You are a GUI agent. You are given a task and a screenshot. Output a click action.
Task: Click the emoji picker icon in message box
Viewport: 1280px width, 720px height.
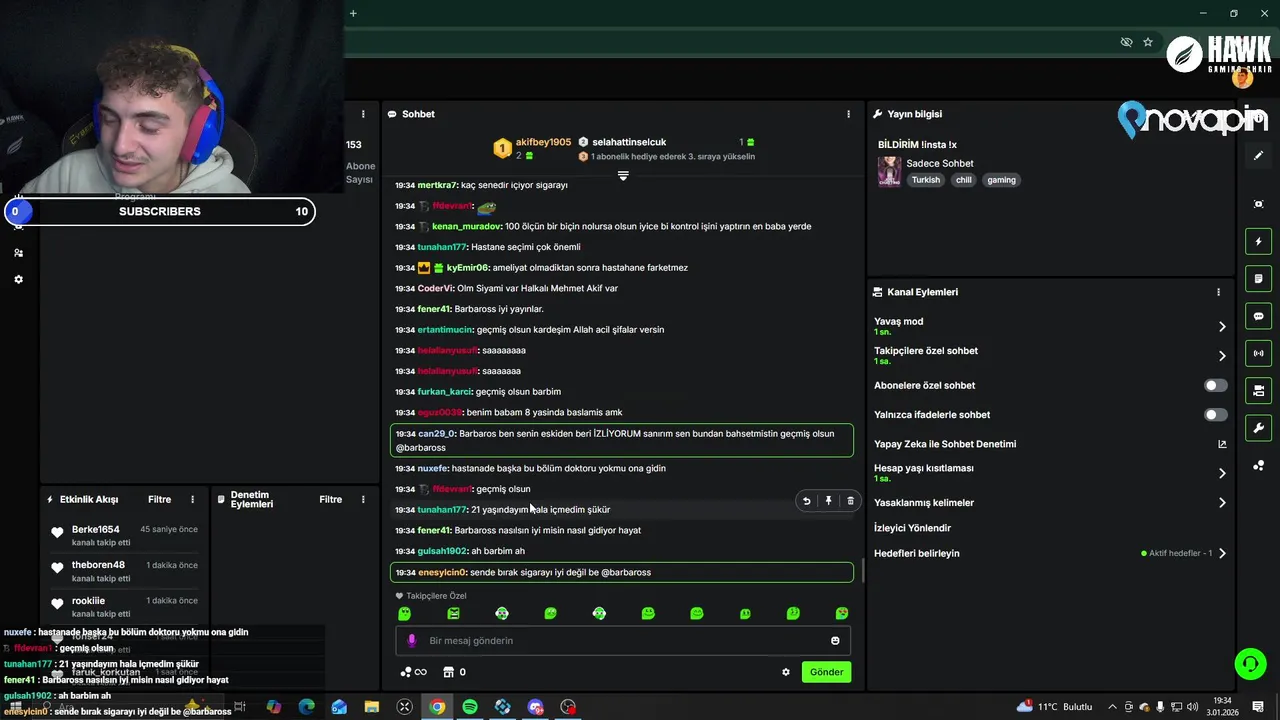[835, 641]
